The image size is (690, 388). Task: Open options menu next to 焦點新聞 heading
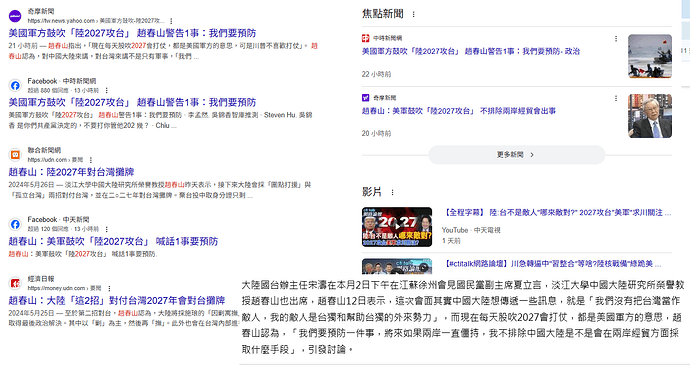[413, 15]
